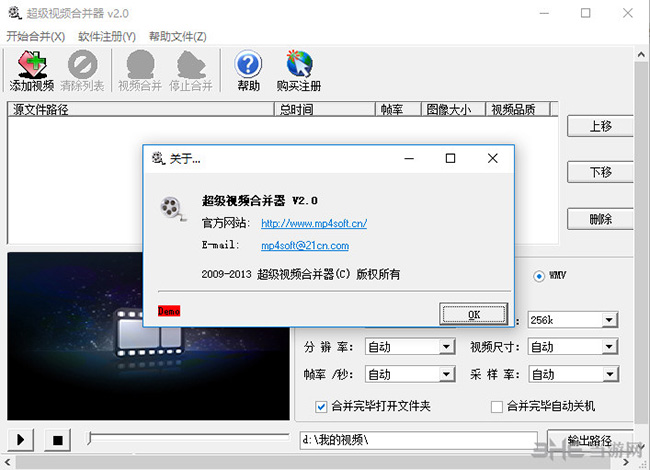Image resolution: width=650 pixels, height=470 pixels.
Task: Toggle 合并完毕打开文件夹 checkbox
Action: pyautogui.click(x=321, y=407)
